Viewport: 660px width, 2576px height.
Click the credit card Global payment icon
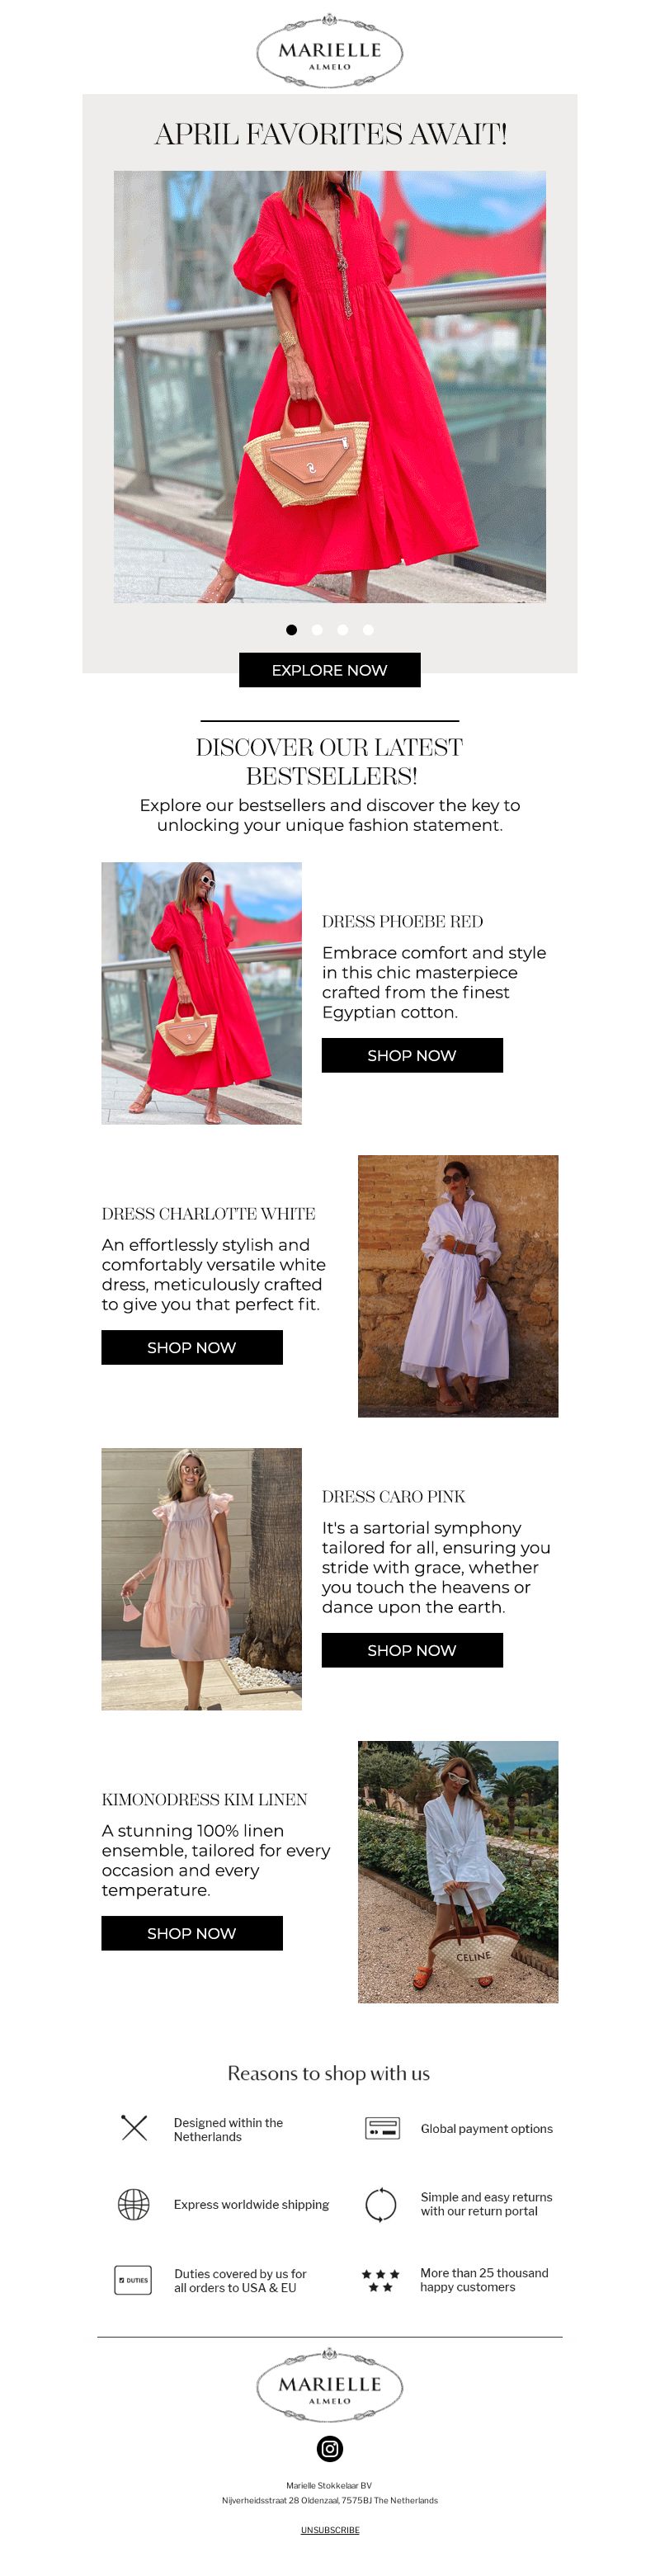382,2128
